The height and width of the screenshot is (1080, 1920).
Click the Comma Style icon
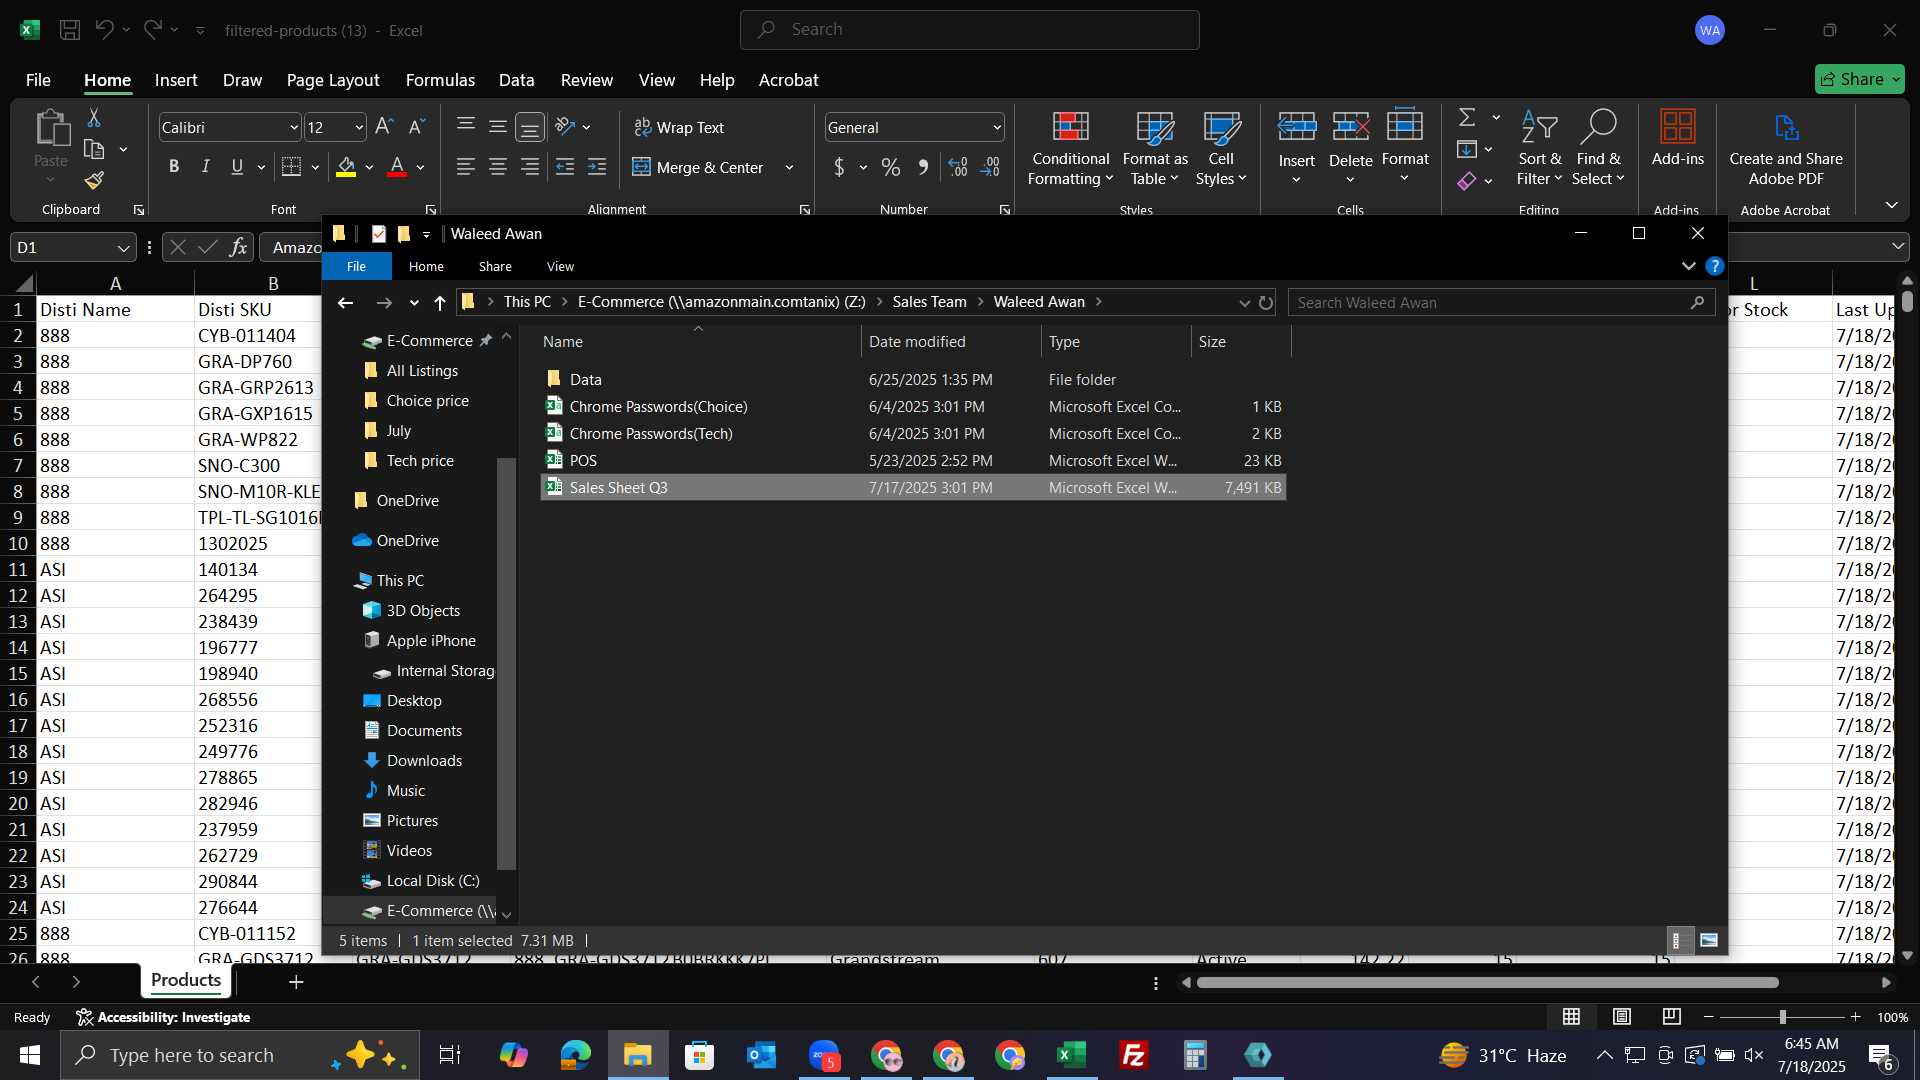click(x=923, y=167)
